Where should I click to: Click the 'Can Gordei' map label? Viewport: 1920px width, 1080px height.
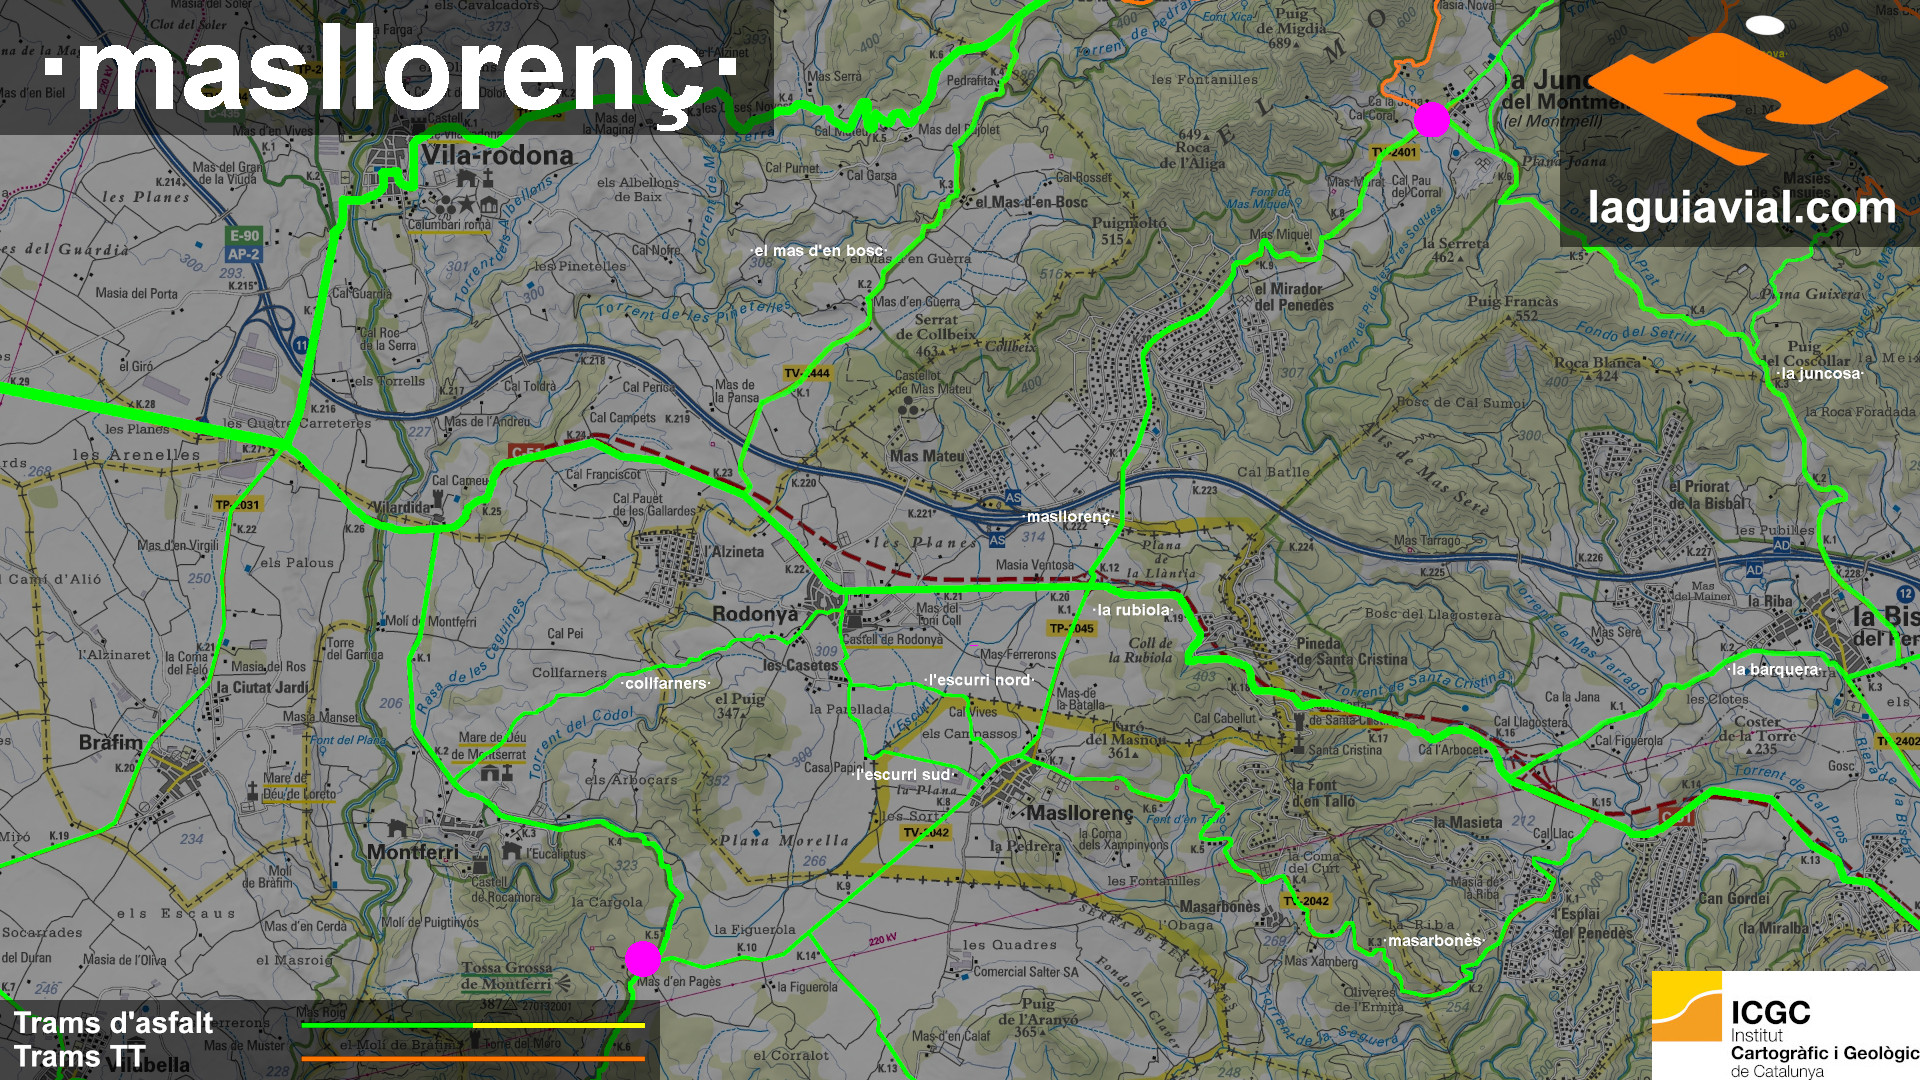(1735, 898)
